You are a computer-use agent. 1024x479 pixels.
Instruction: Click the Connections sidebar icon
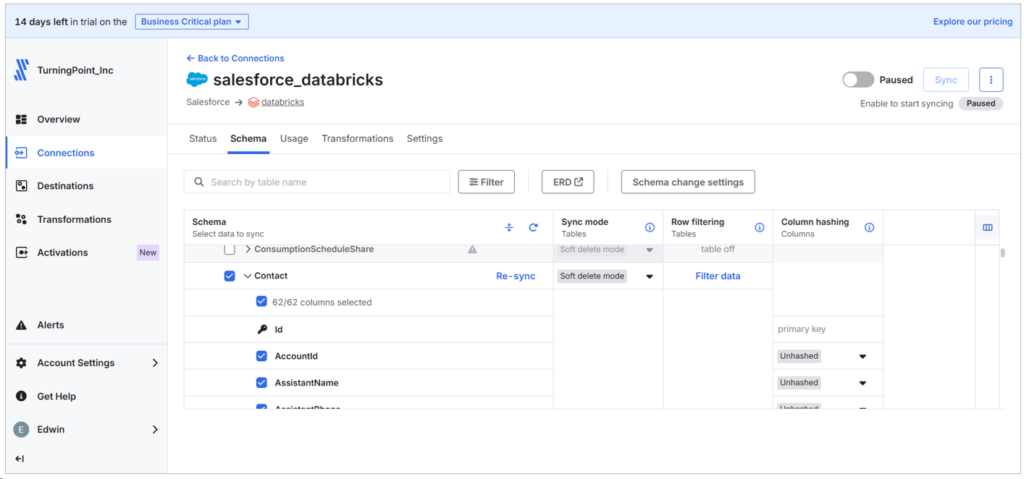[21, 153]
